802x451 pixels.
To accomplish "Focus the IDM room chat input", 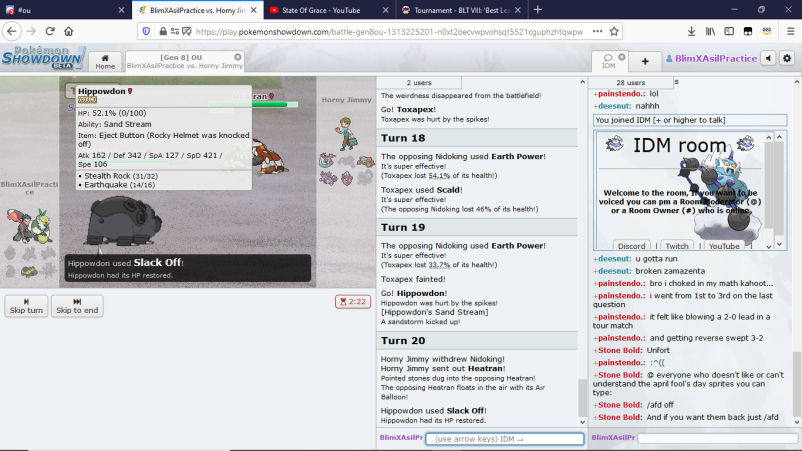I will pos(718,438).
